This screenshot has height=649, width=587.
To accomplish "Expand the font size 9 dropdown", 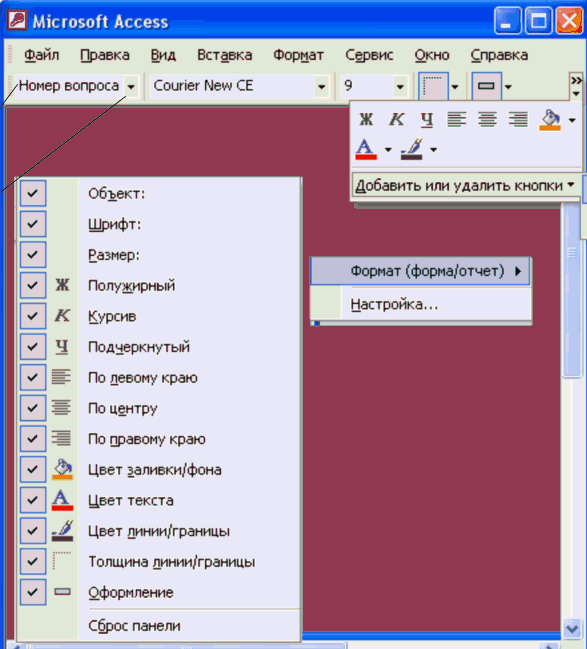I will pos(400,87).
